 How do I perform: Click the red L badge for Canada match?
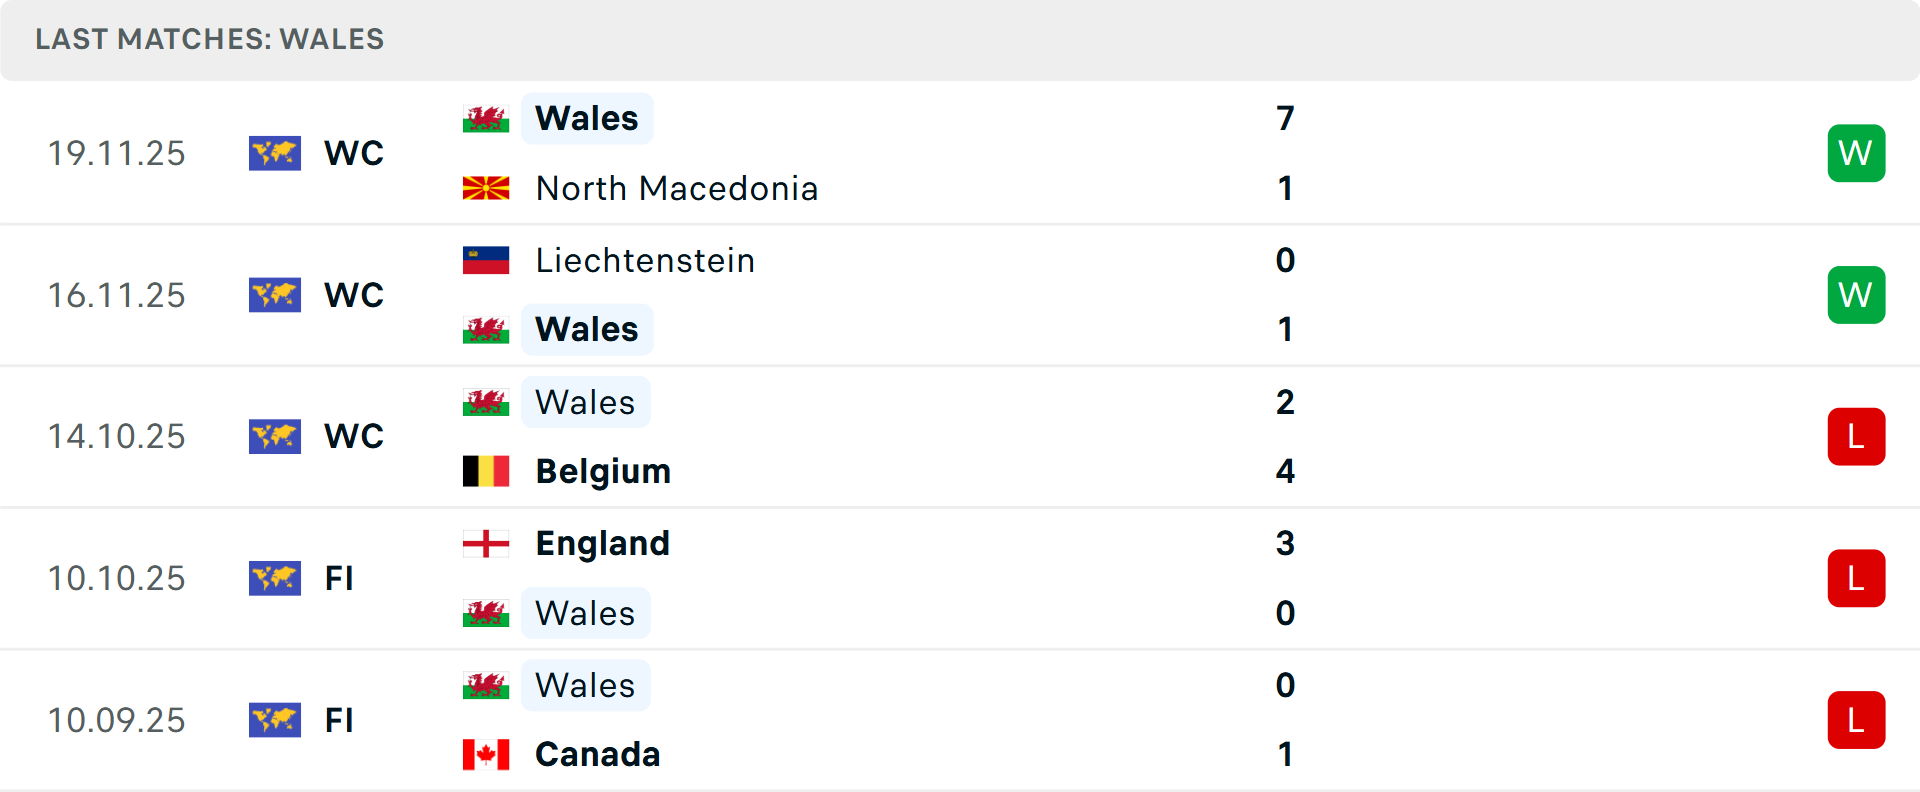click(x=1856, y=720)
